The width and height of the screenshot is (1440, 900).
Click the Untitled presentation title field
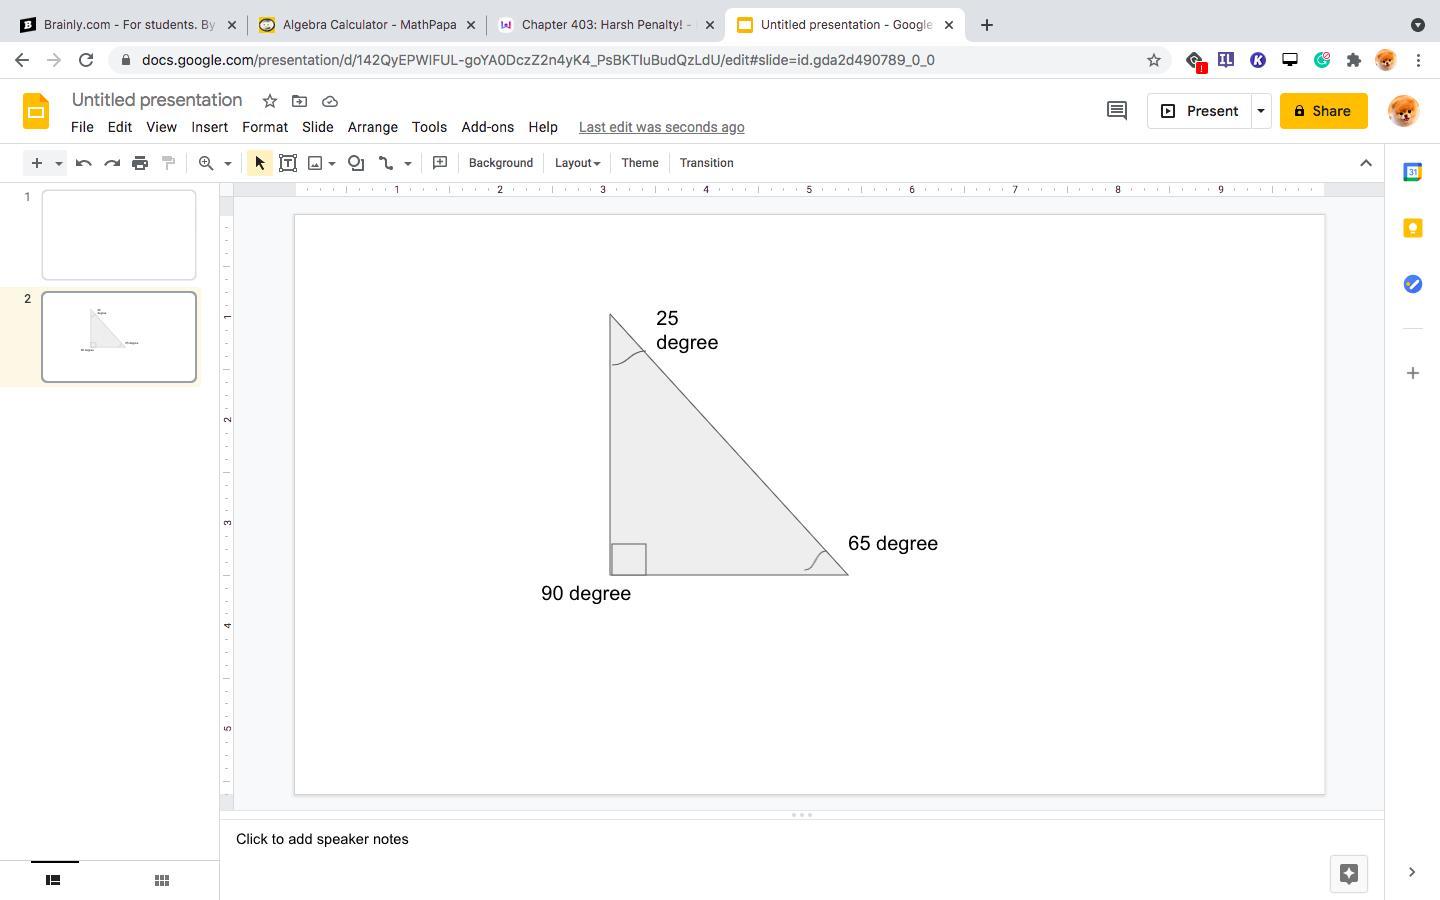(157, 100)
